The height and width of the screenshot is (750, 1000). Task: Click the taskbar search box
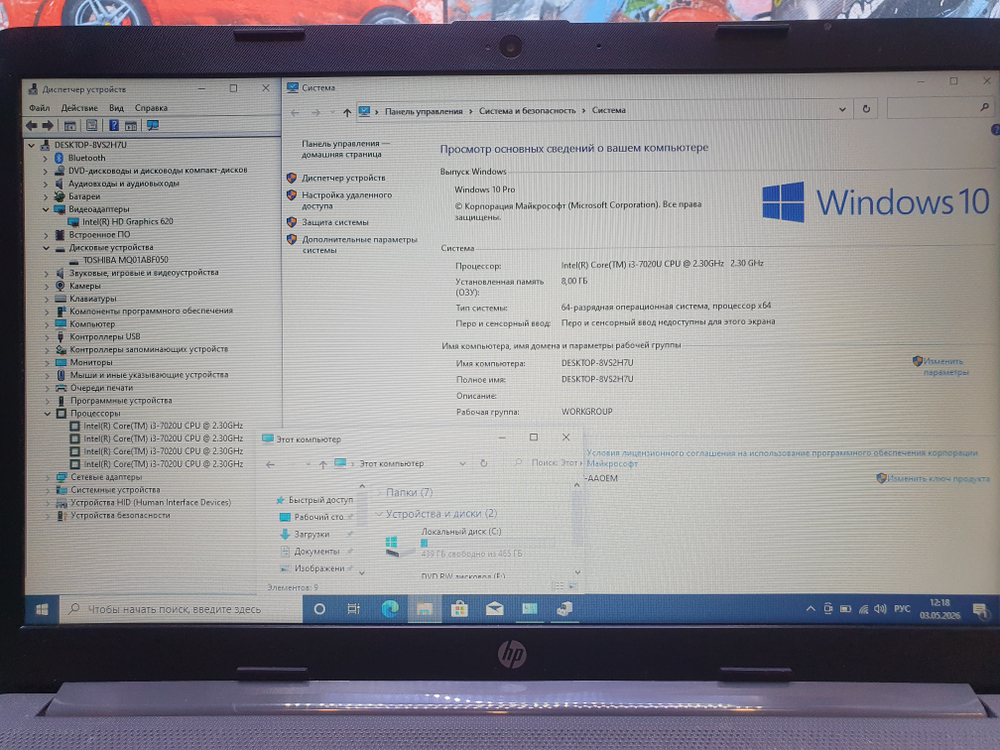tap(181, 610)
